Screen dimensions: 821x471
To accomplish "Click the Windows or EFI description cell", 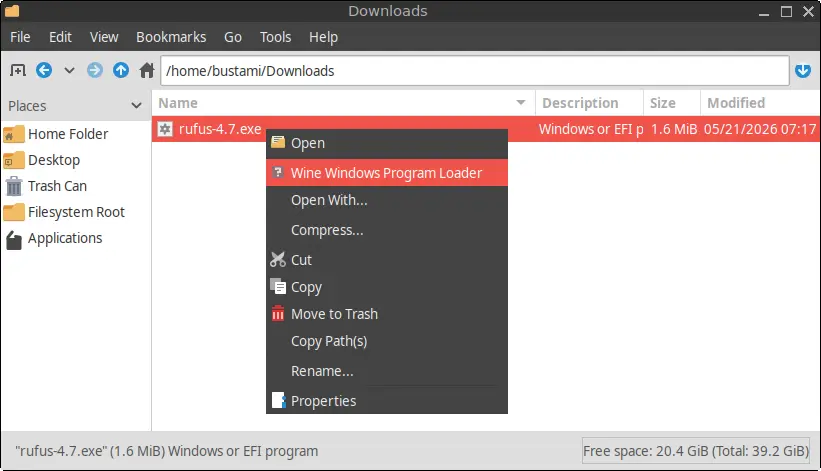I will click(x=591, y=129).
